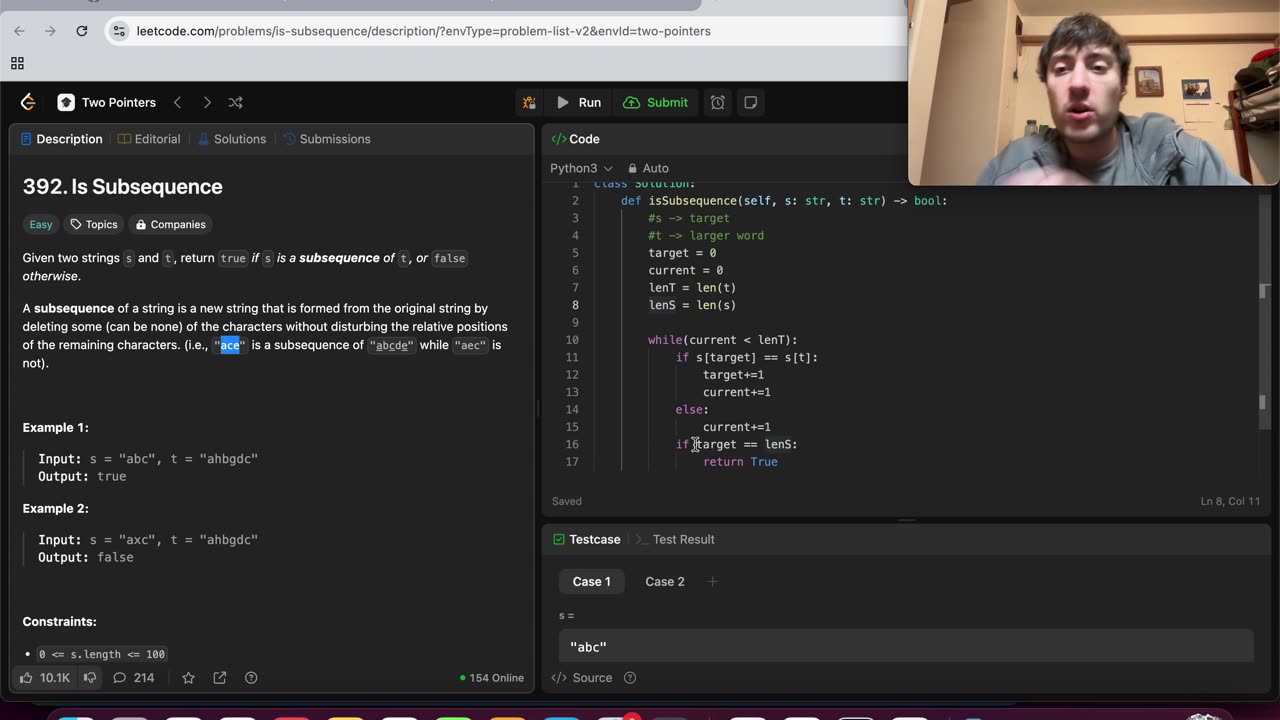Select the Code panel tab
This screenshot has width=1280, height=720.
(575, 139)
